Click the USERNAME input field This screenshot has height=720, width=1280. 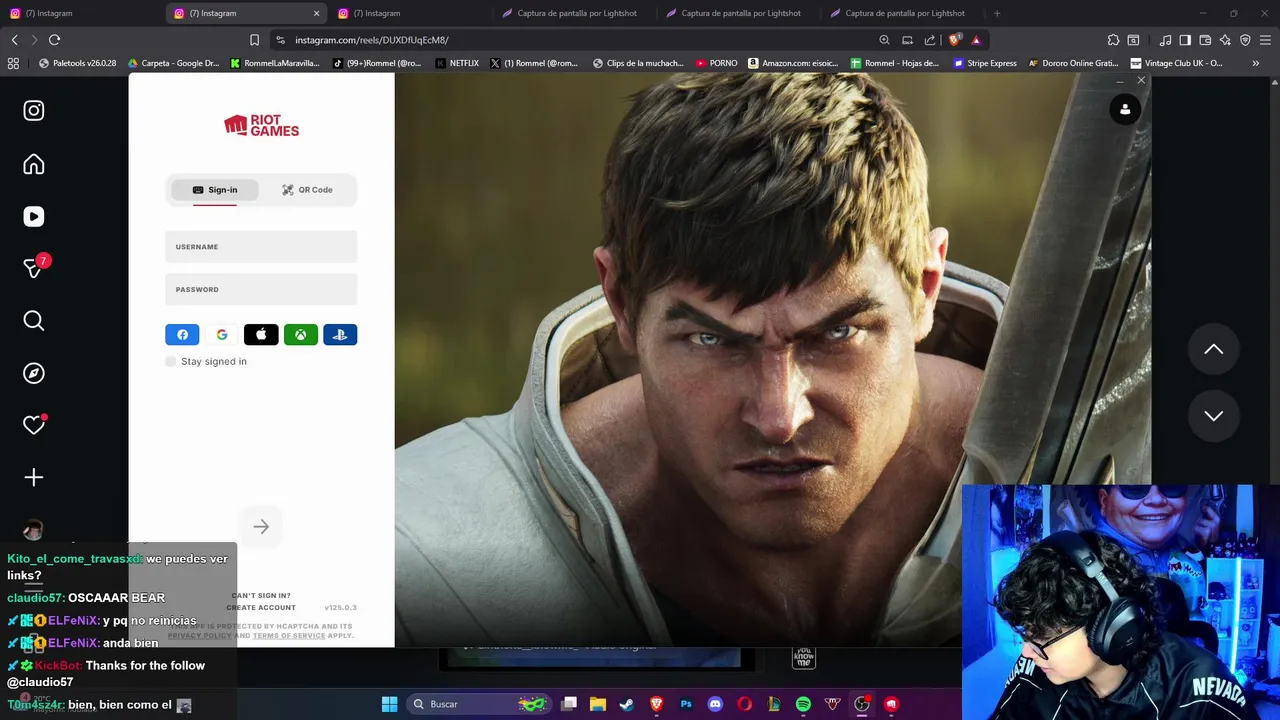click(x=261, y=247)
